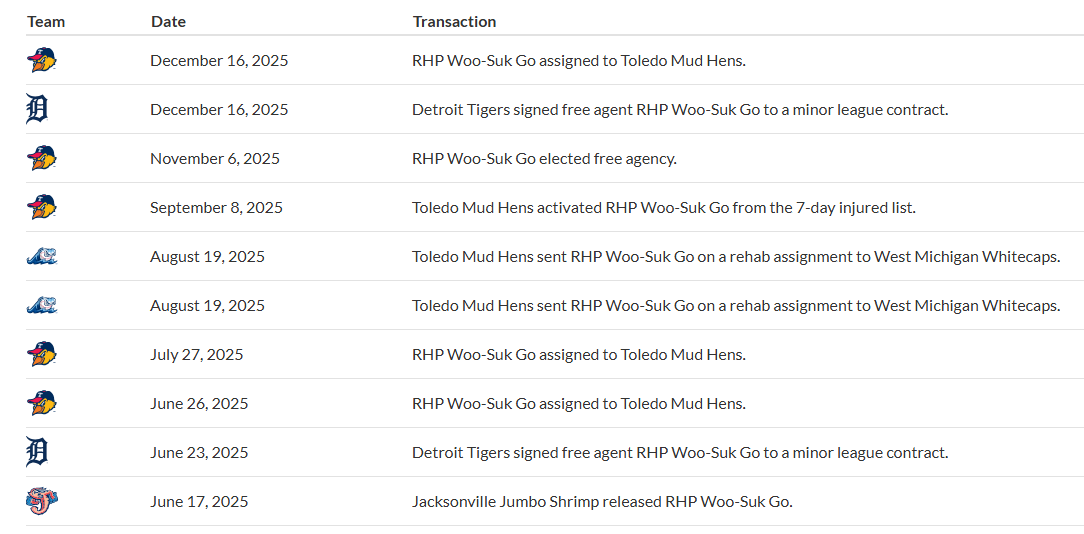
Task: Click Mud Hens logo in September 8 row
Action: (42, 207)
